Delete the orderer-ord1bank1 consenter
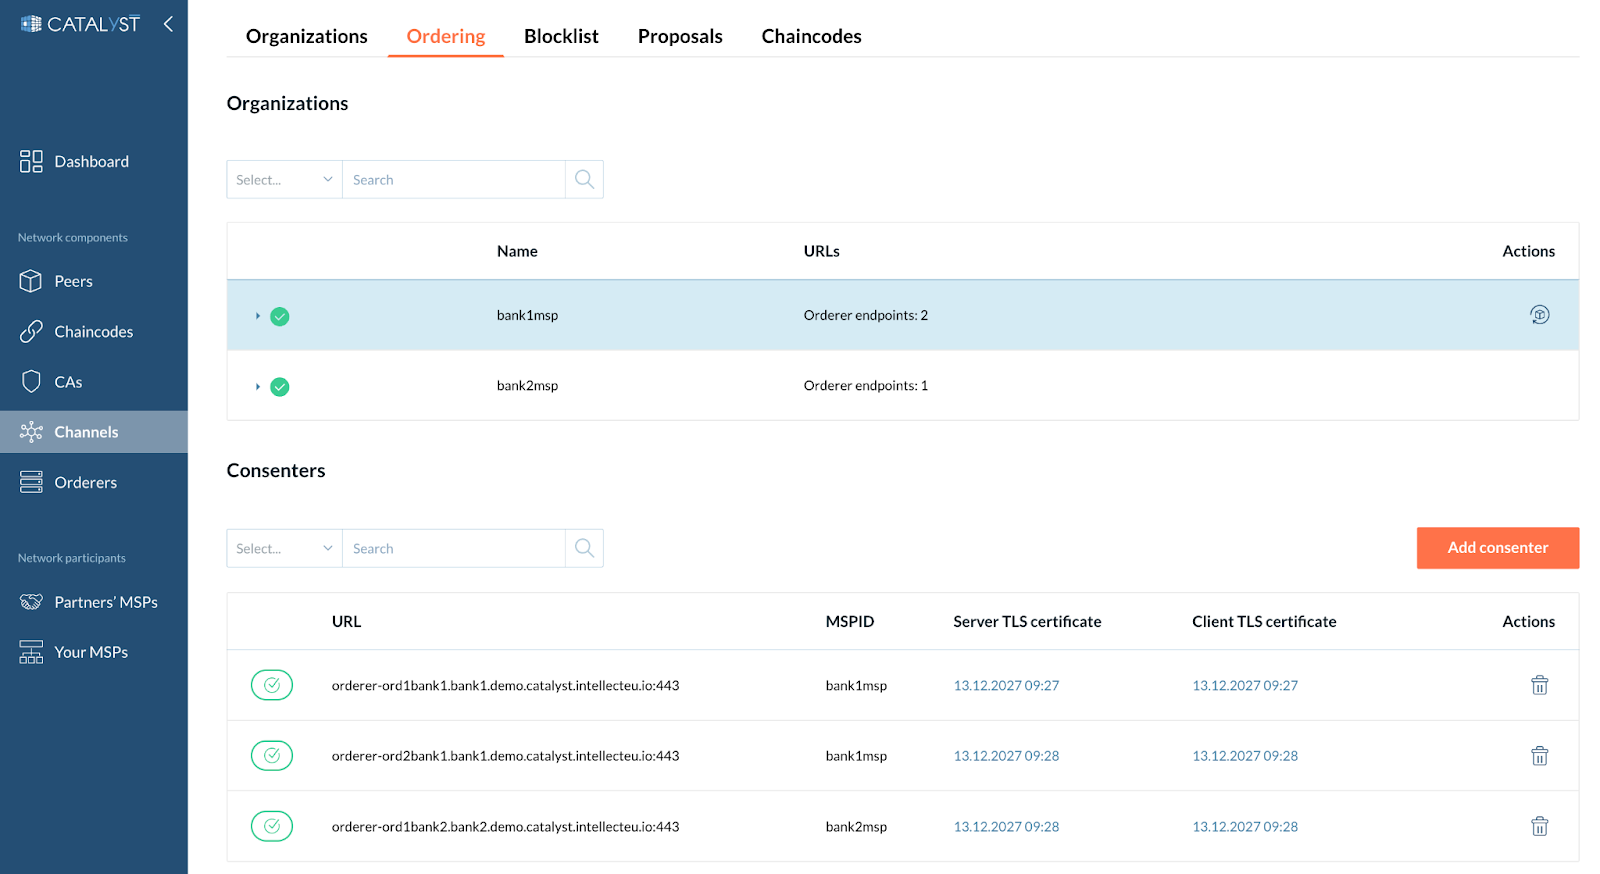 click(1539, 685)
